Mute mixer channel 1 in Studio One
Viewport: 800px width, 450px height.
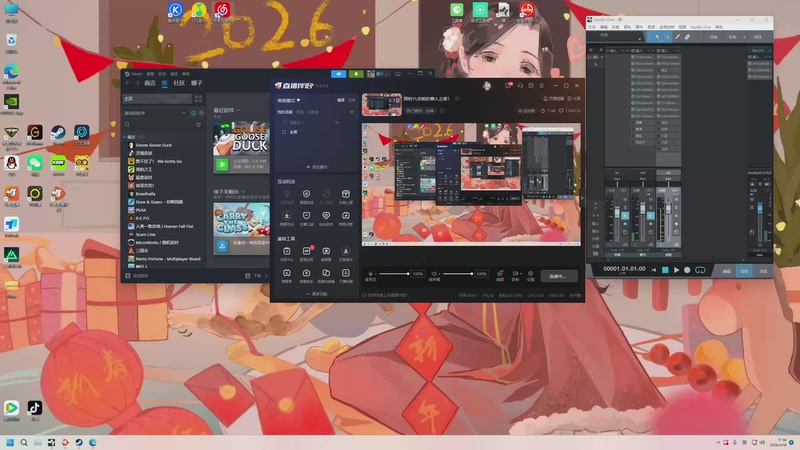[x=625, y=200]
